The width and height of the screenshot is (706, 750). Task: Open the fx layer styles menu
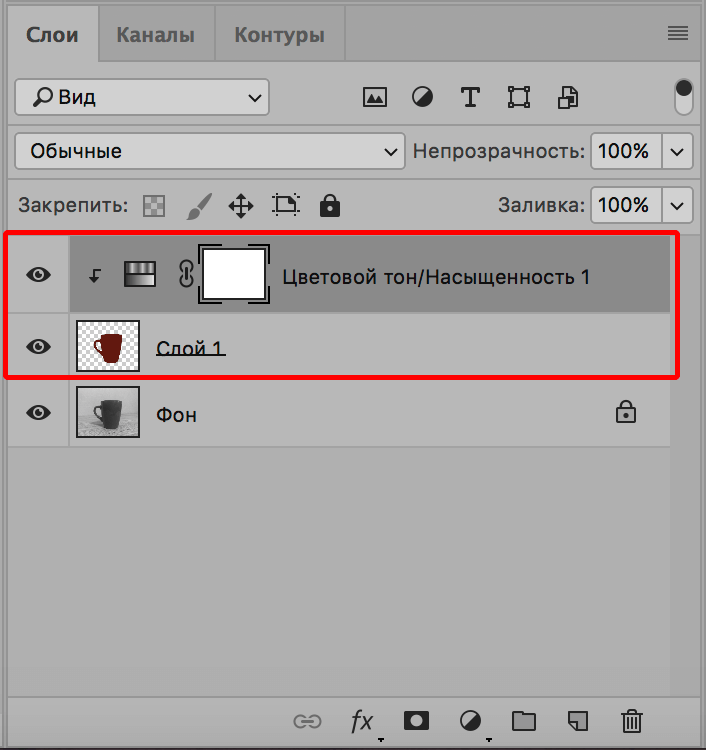tap(362, 721)
